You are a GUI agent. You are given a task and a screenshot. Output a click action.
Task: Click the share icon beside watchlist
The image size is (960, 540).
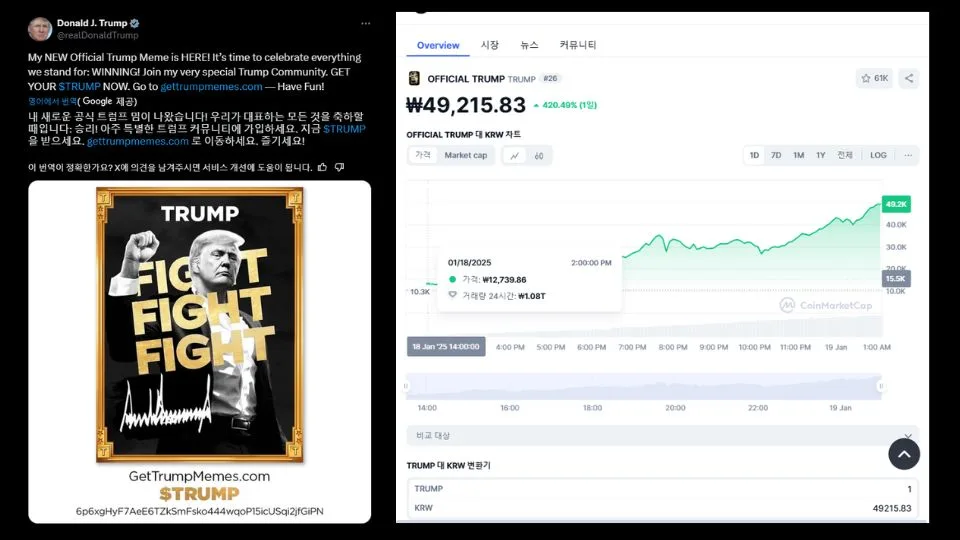pyautogui.click(x=909, y=78)
